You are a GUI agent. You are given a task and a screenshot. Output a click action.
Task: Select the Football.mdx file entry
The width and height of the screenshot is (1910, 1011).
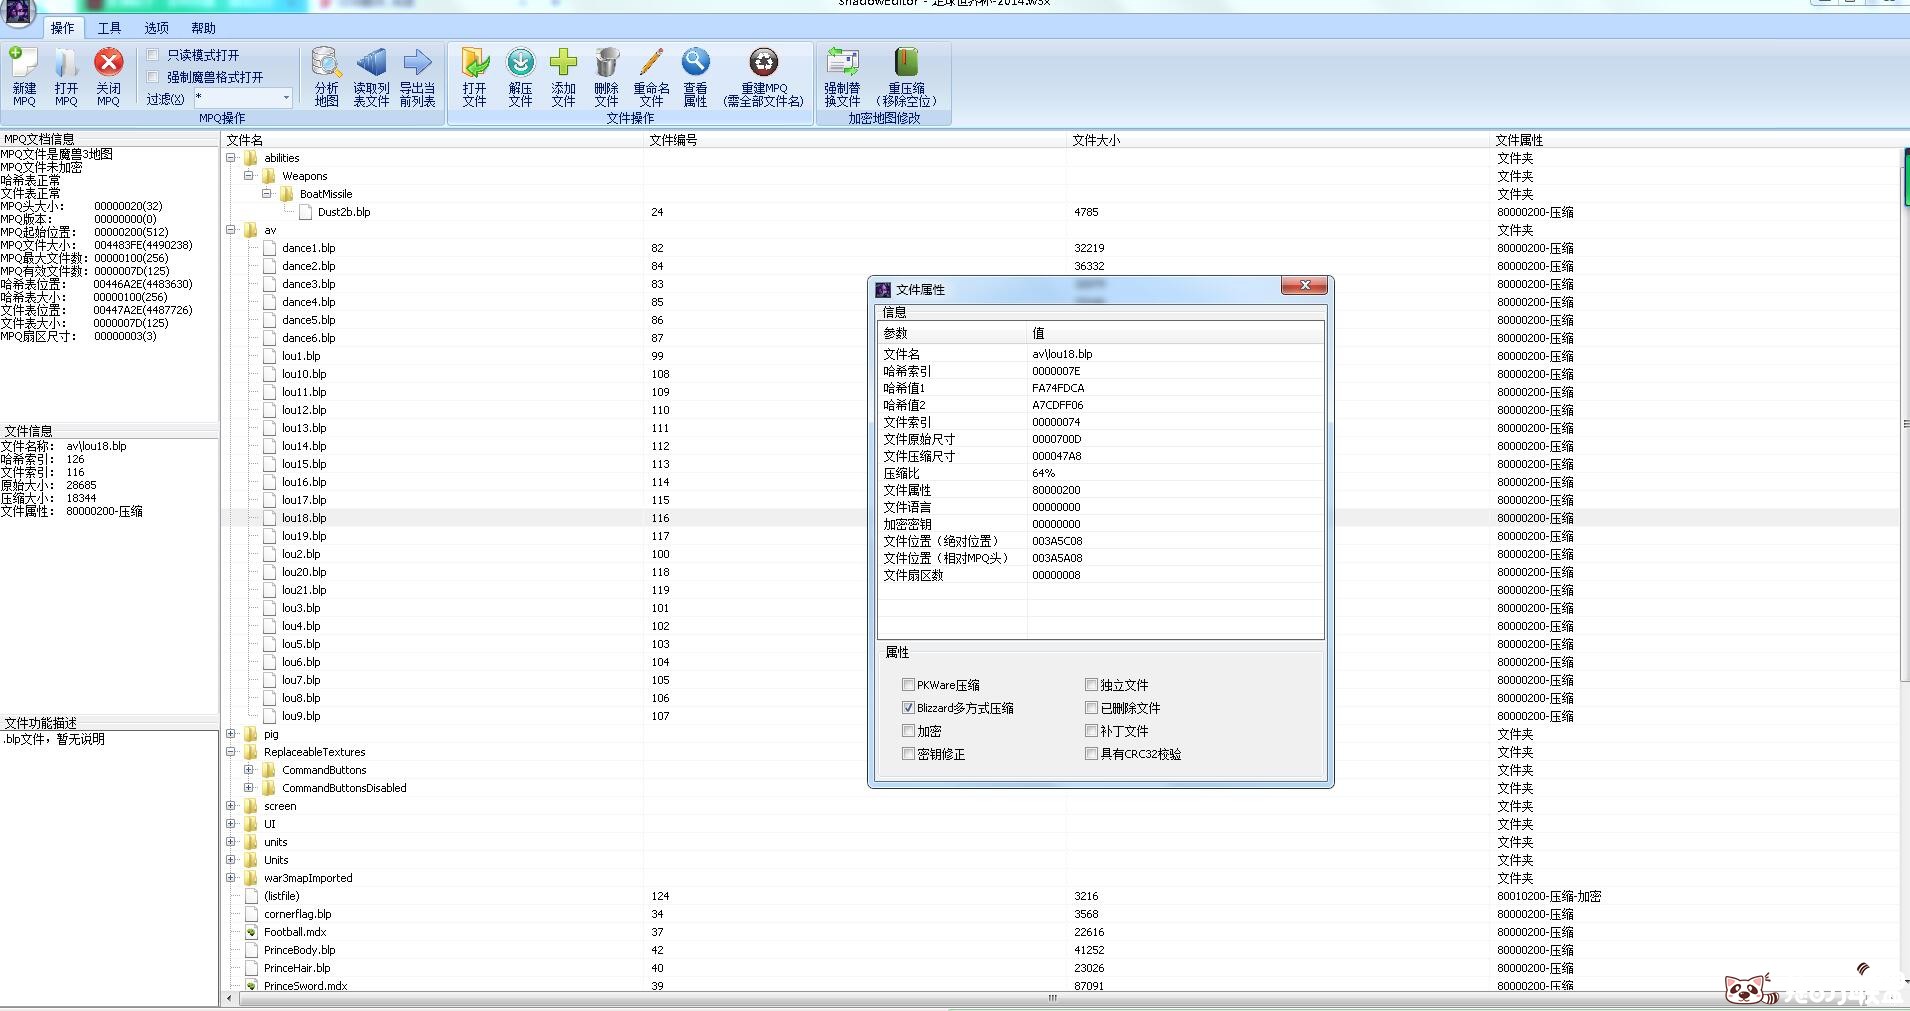point(295,932)
